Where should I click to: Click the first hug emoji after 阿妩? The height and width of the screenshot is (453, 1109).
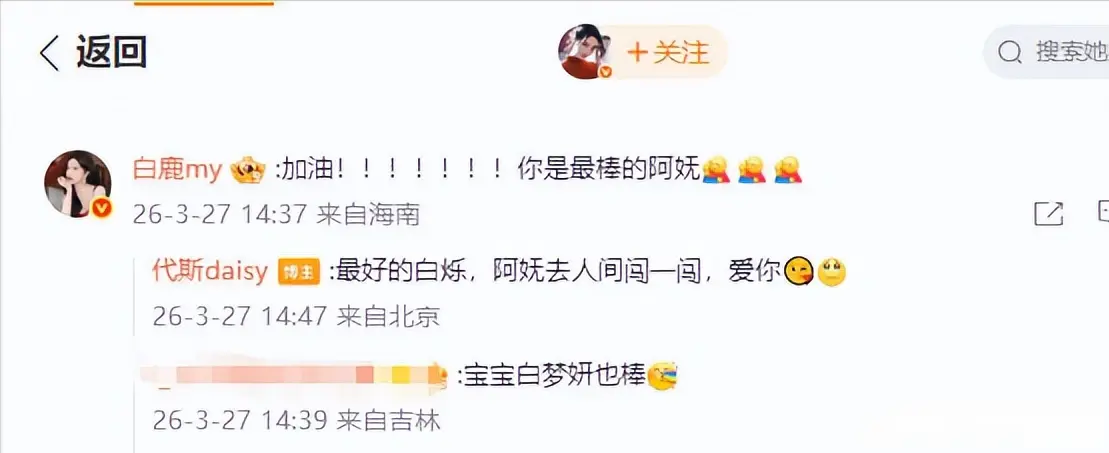pyautogui.click(x=716, y=170)
